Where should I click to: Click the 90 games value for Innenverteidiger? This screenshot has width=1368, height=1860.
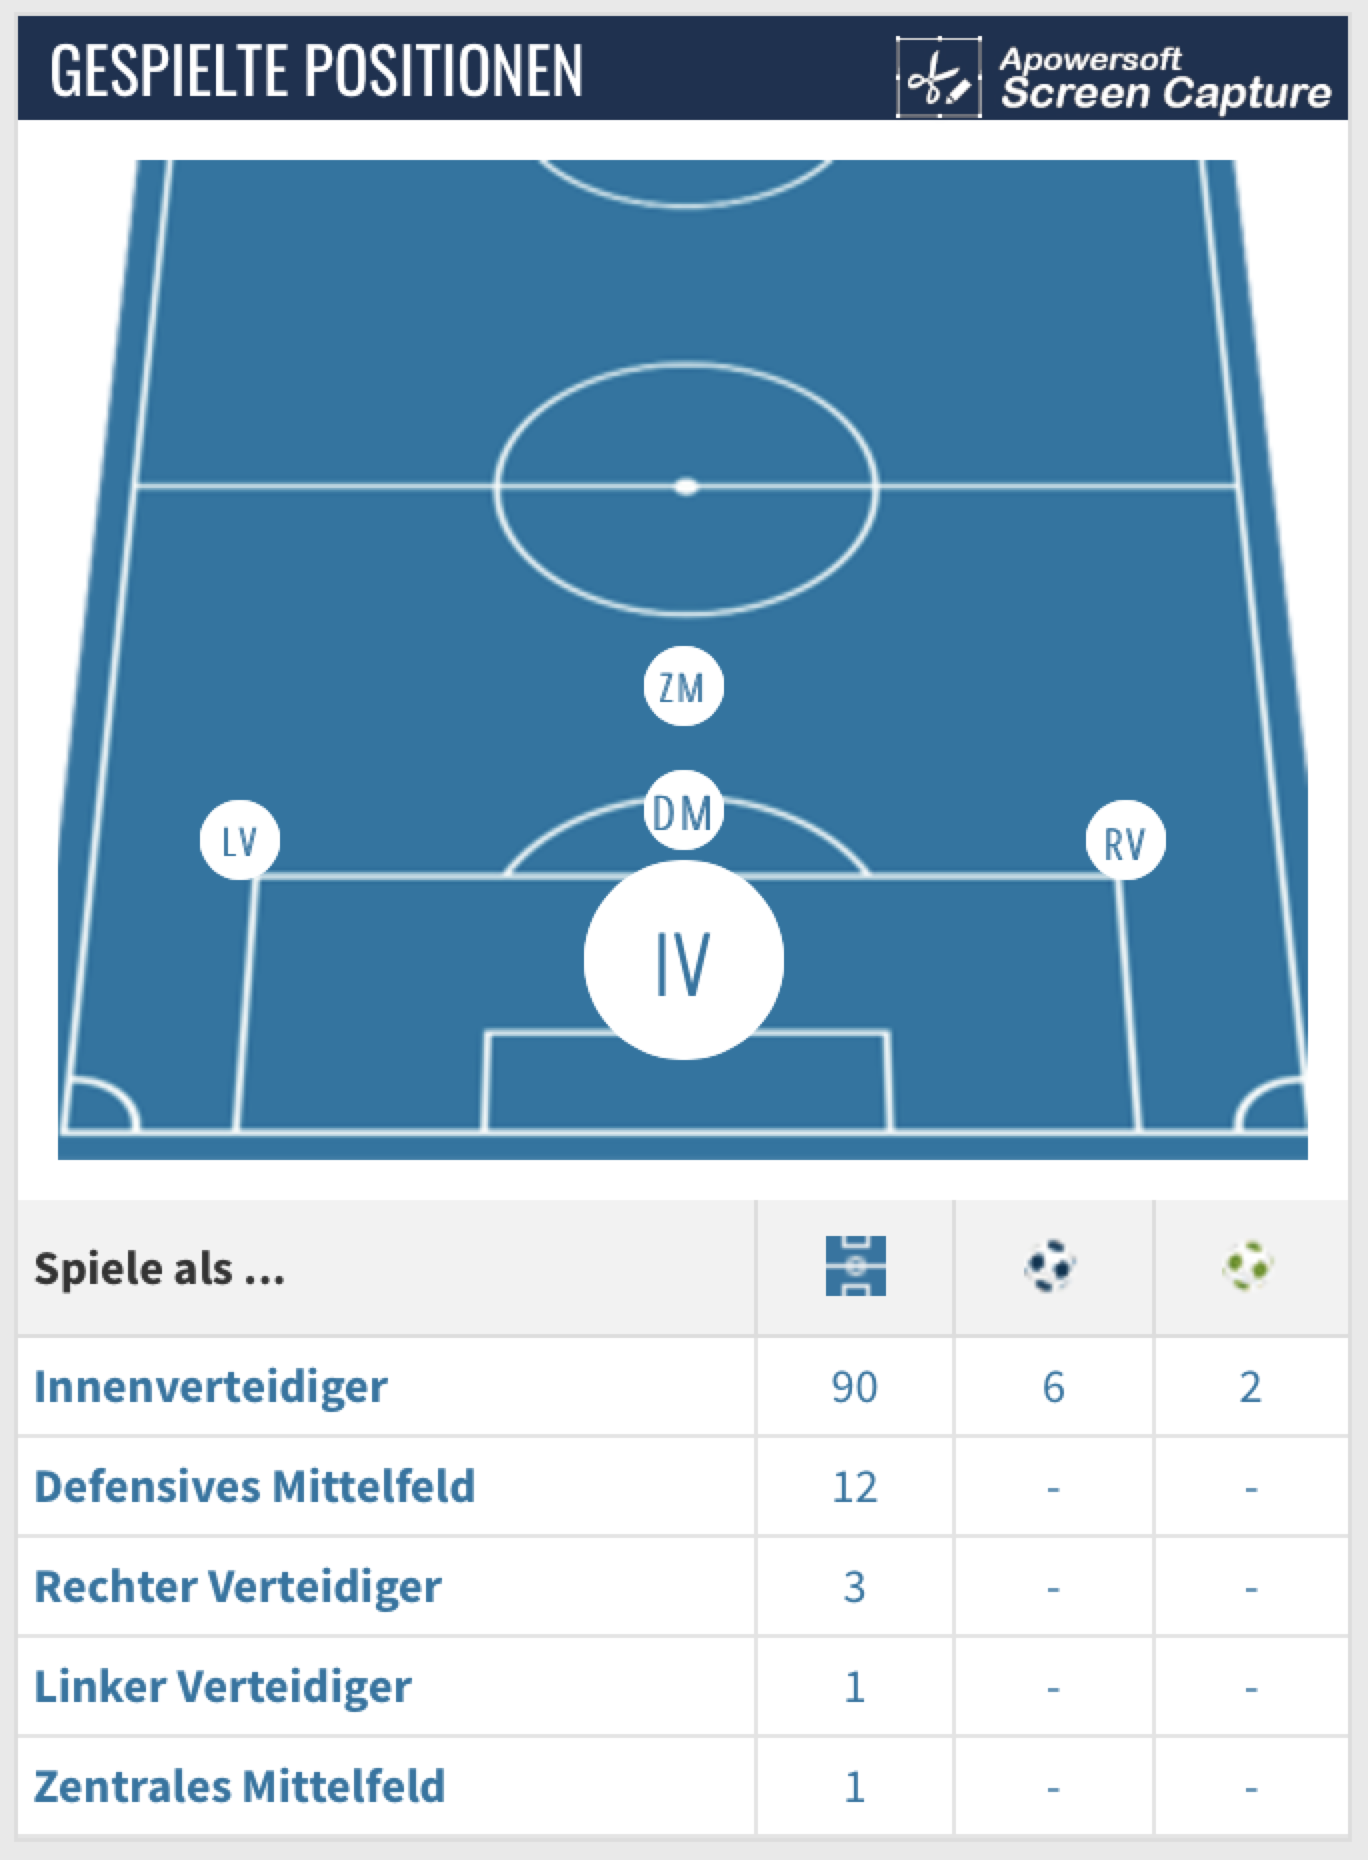point(854,1387)
